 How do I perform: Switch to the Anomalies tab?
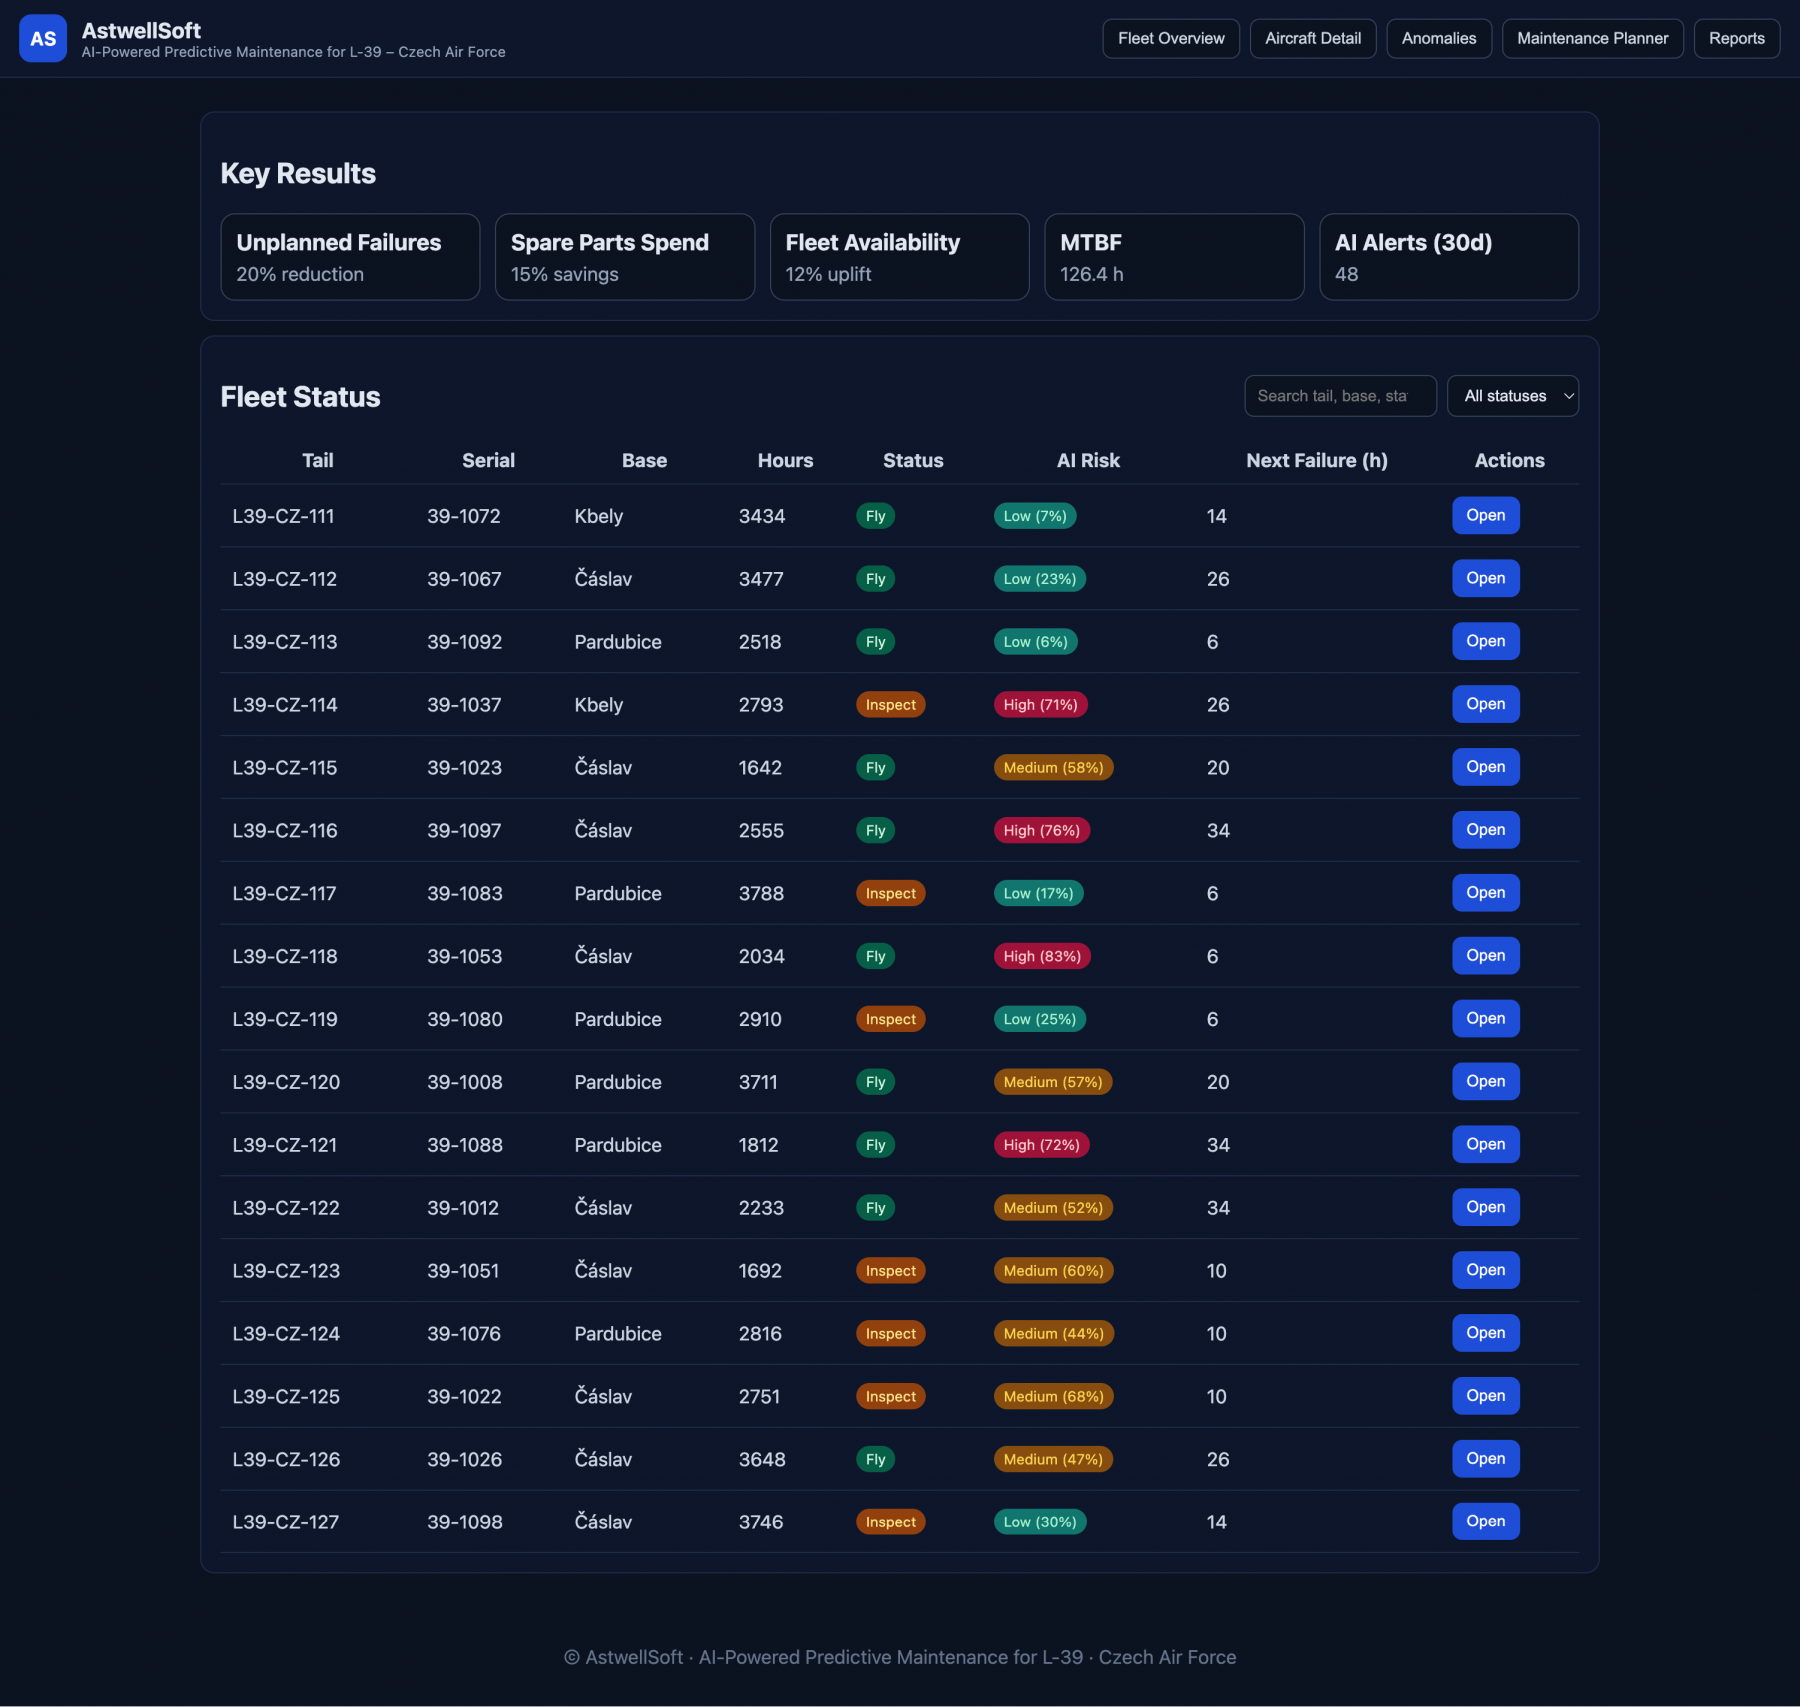tap(1438, 38)
